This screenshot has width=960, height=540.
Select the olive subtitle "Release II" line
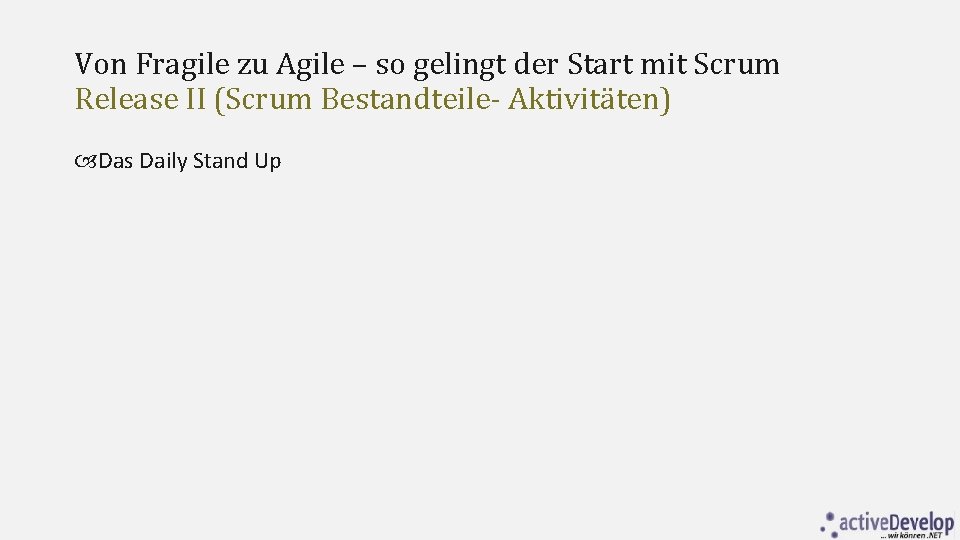(x=372, y=99)
